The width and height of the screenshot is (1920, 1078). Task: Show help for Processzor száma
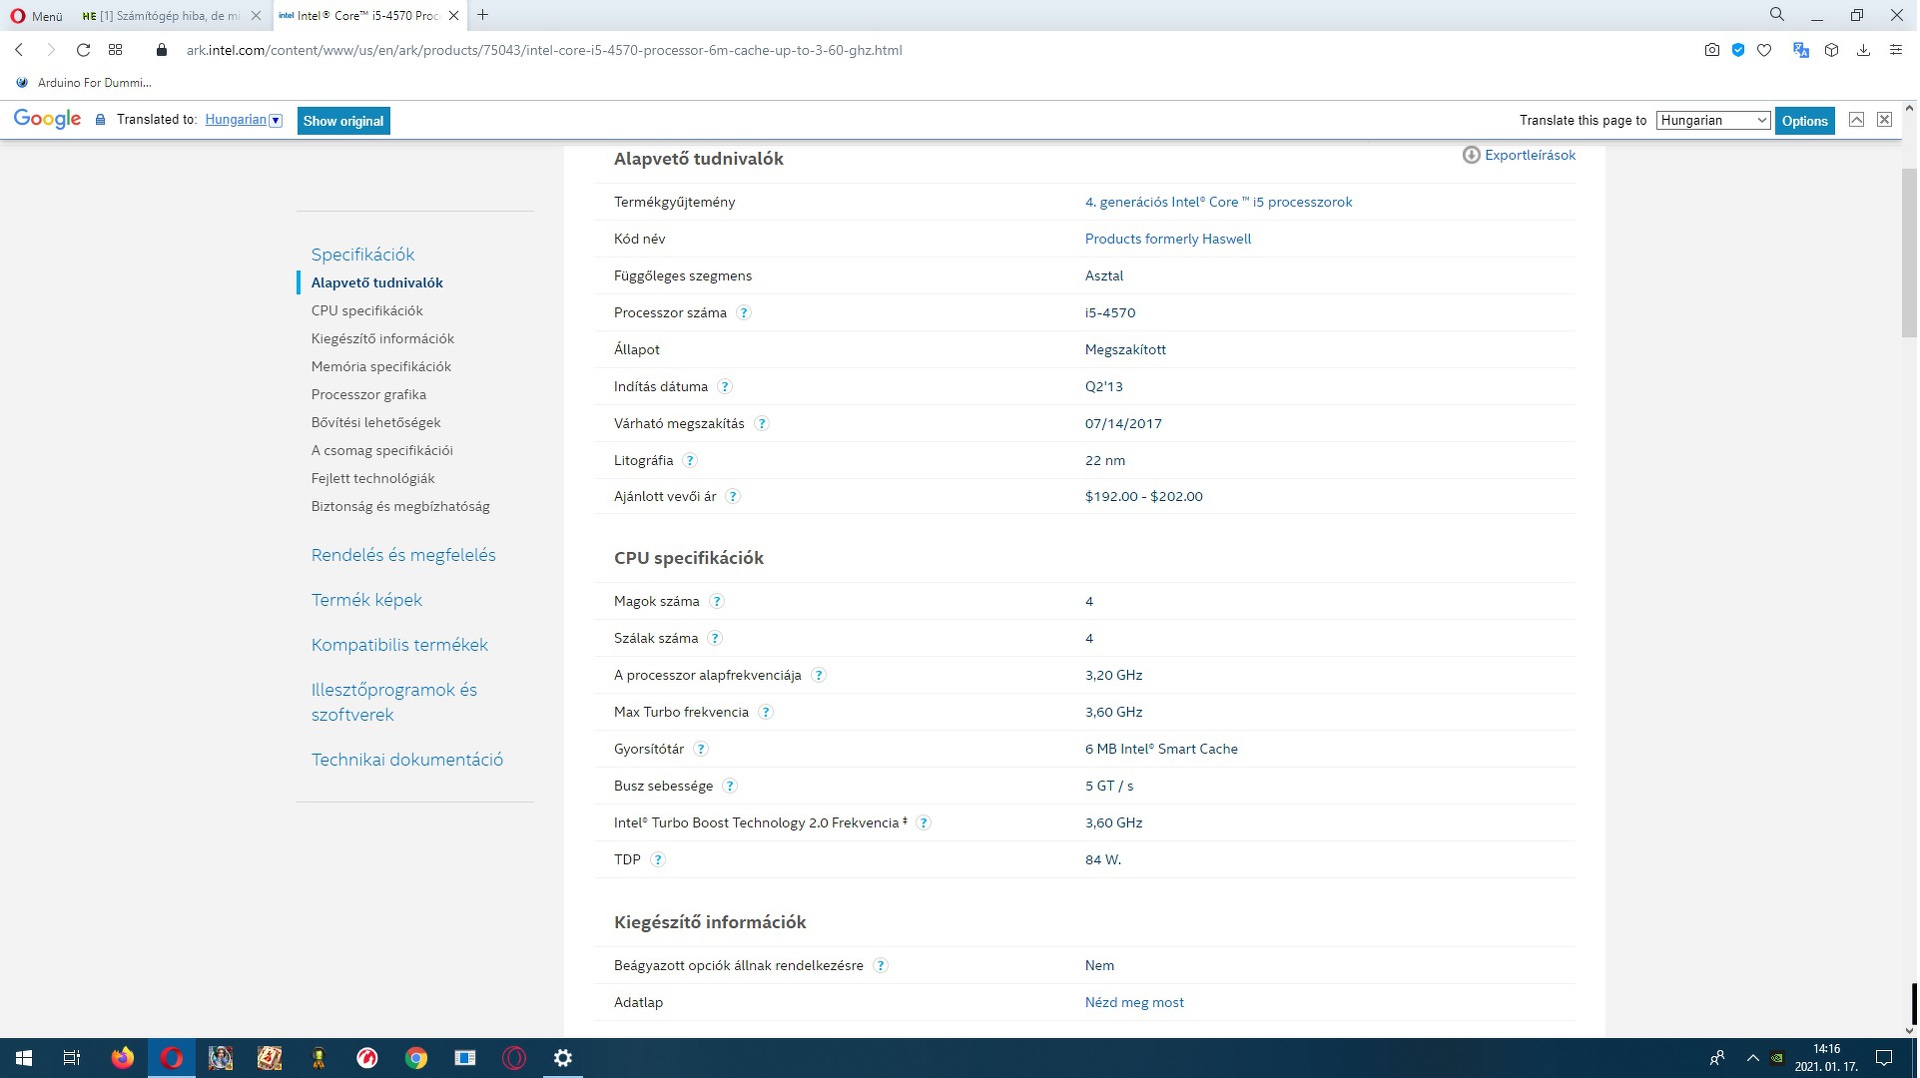pos(744,313)
